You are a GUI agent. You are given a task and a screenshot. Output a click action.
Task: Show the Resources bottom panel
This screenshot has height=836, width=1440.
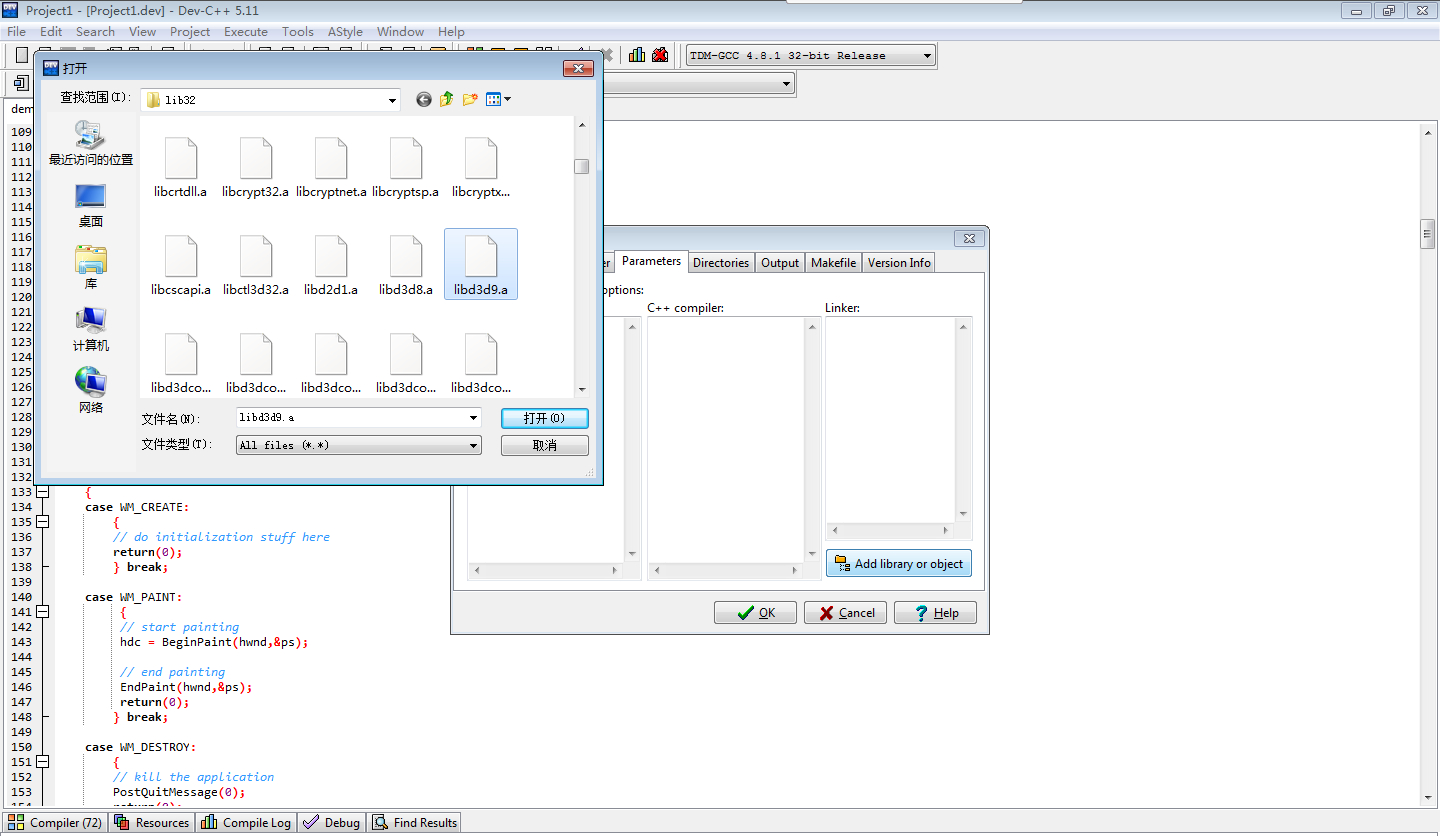151,823
